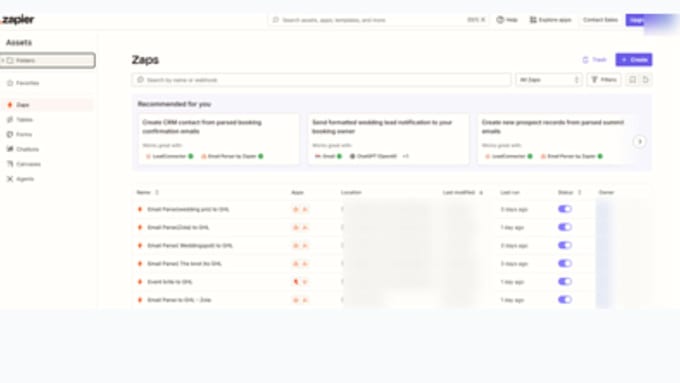The height and width of the screenshot is (383, 680).
Task: Focus the Search by name or webhook field
Action: point(321,80)
